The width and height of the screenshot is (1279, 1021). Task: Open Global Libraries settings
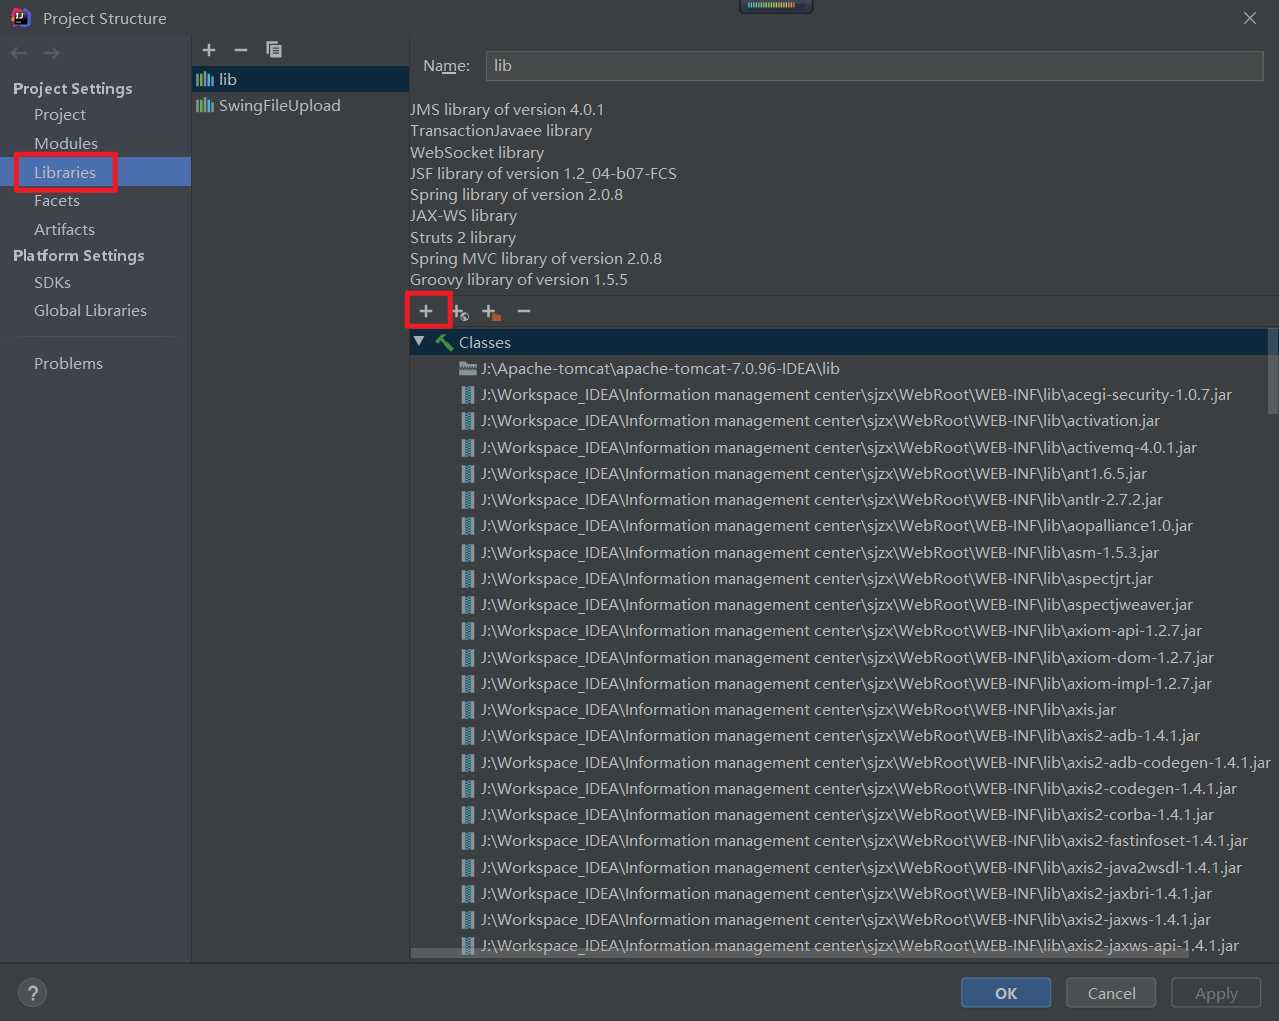coord(90,311)
